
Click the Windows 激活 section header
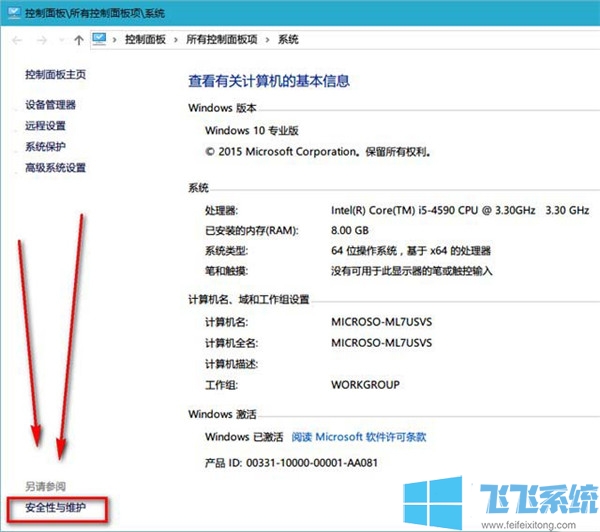(222, 415)
